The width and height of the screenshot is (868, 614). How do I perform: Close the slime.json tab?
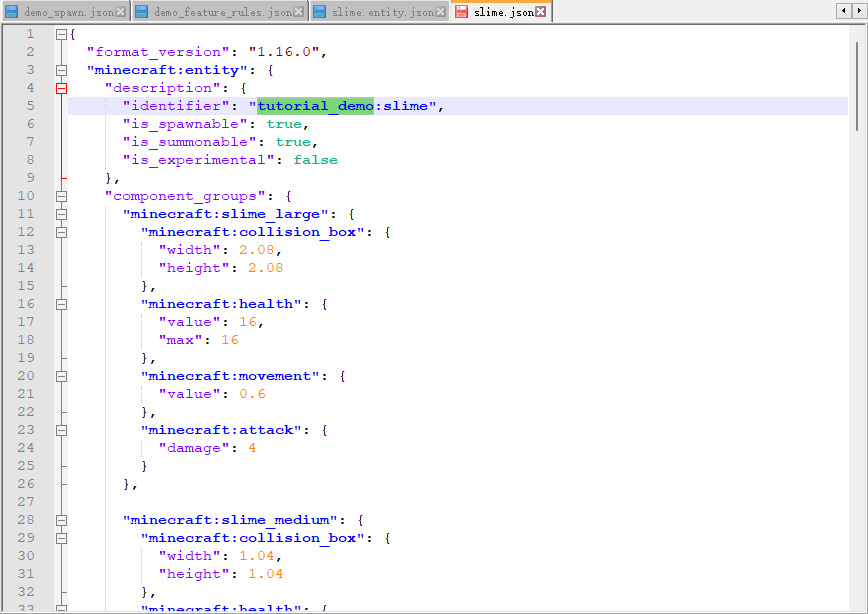[541, 12]
